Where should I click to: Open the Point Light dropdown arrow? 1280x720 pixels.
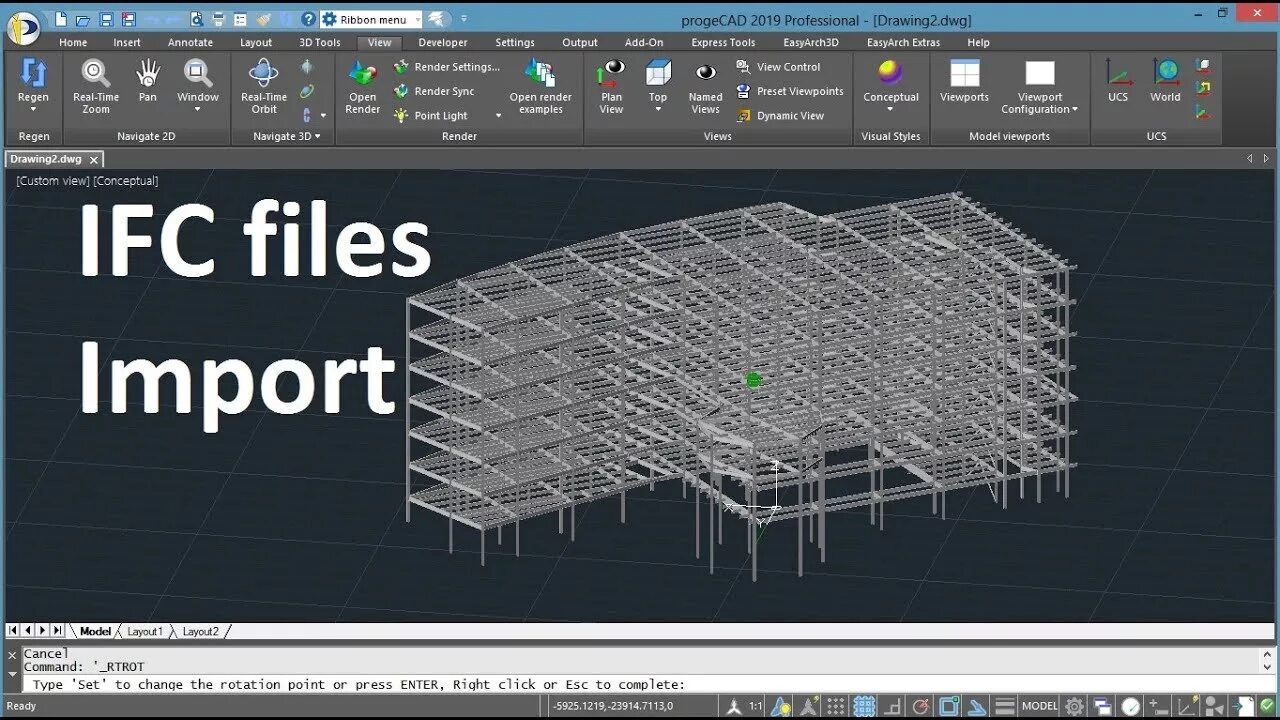pos(498,116)
